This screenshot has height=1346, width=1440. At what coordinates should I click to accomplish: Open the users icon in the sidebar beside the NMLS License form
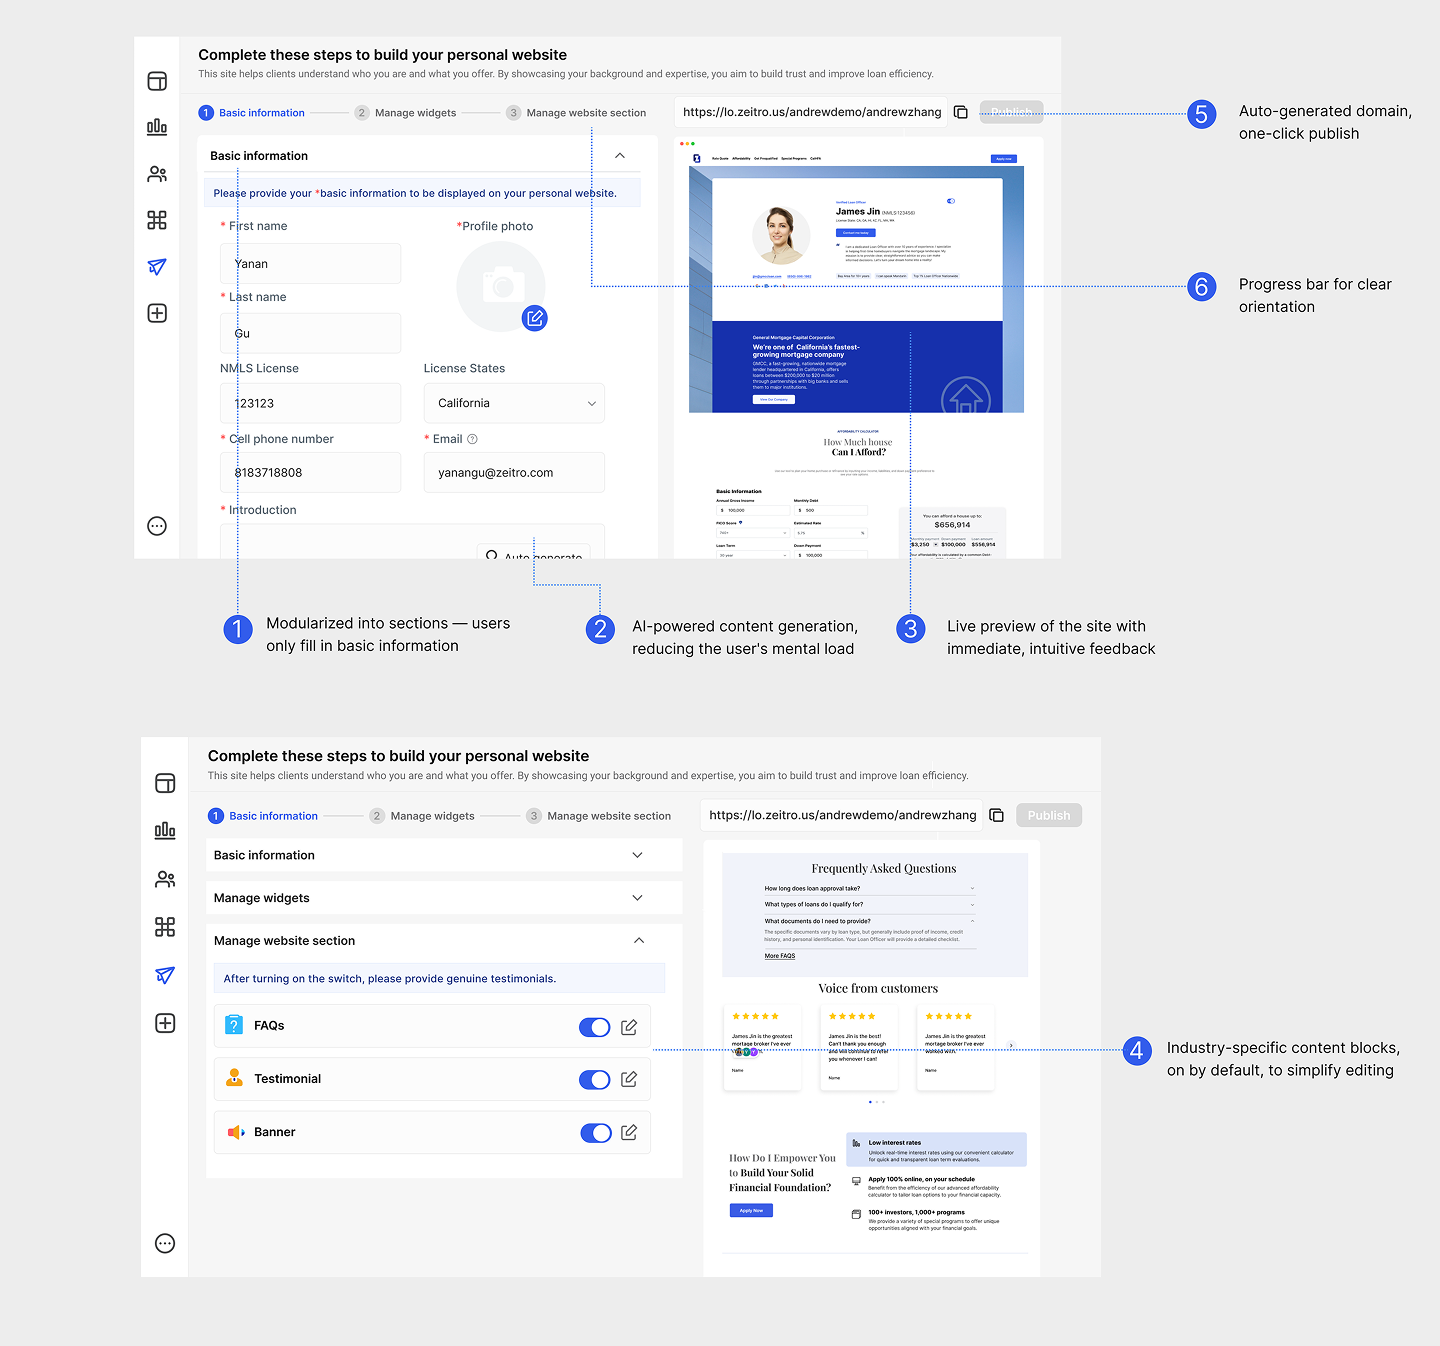(x=157, y=174)
